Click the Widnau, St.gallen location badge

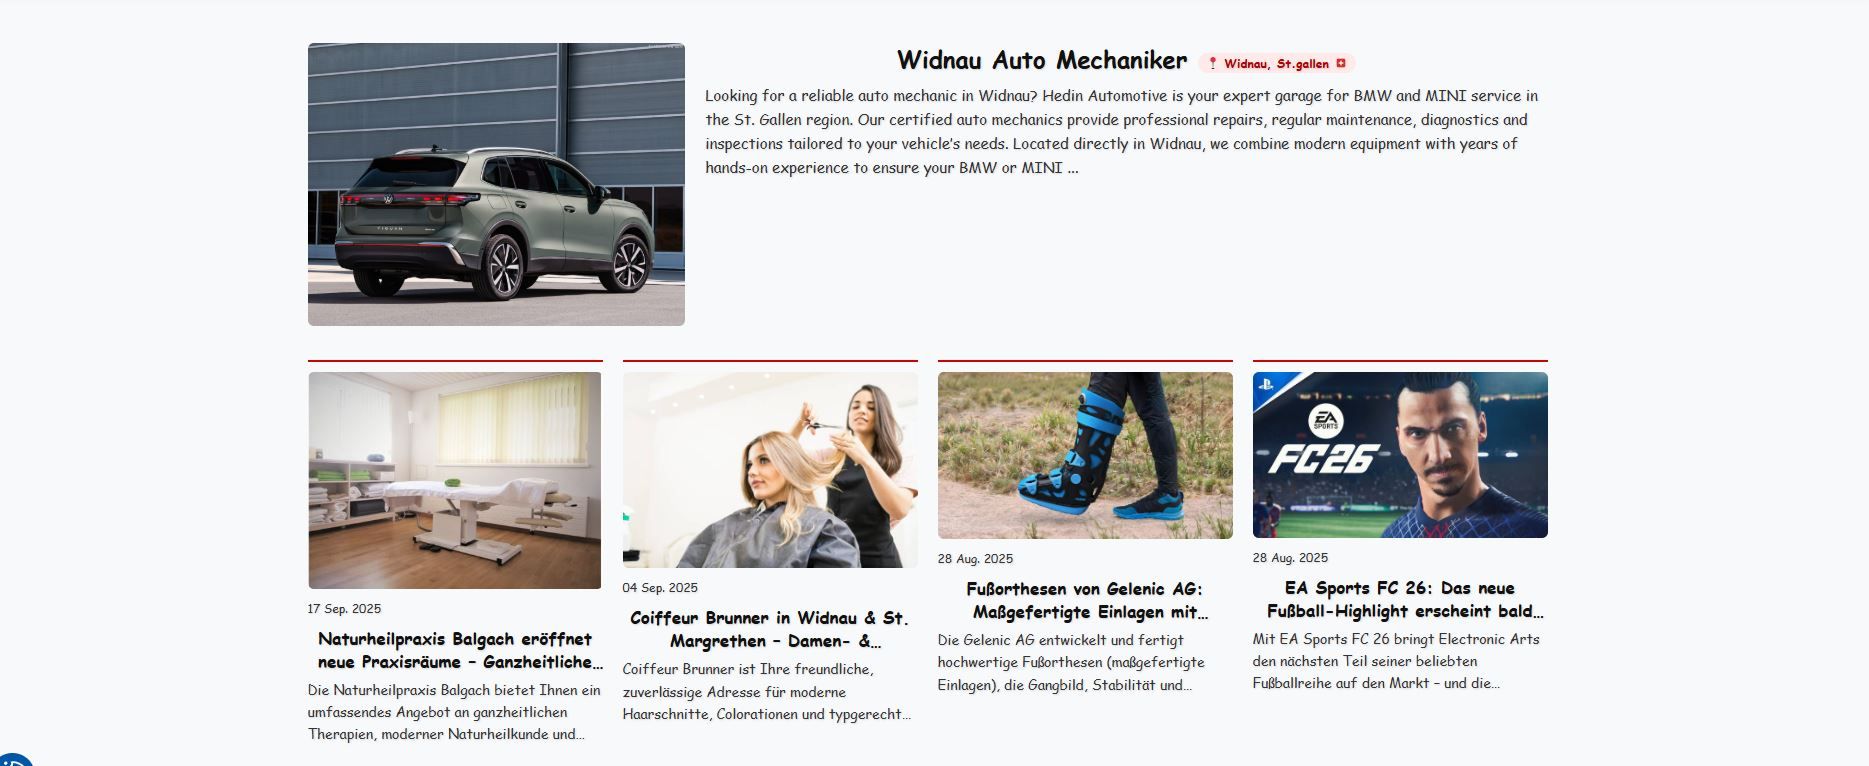point(1276,63)
